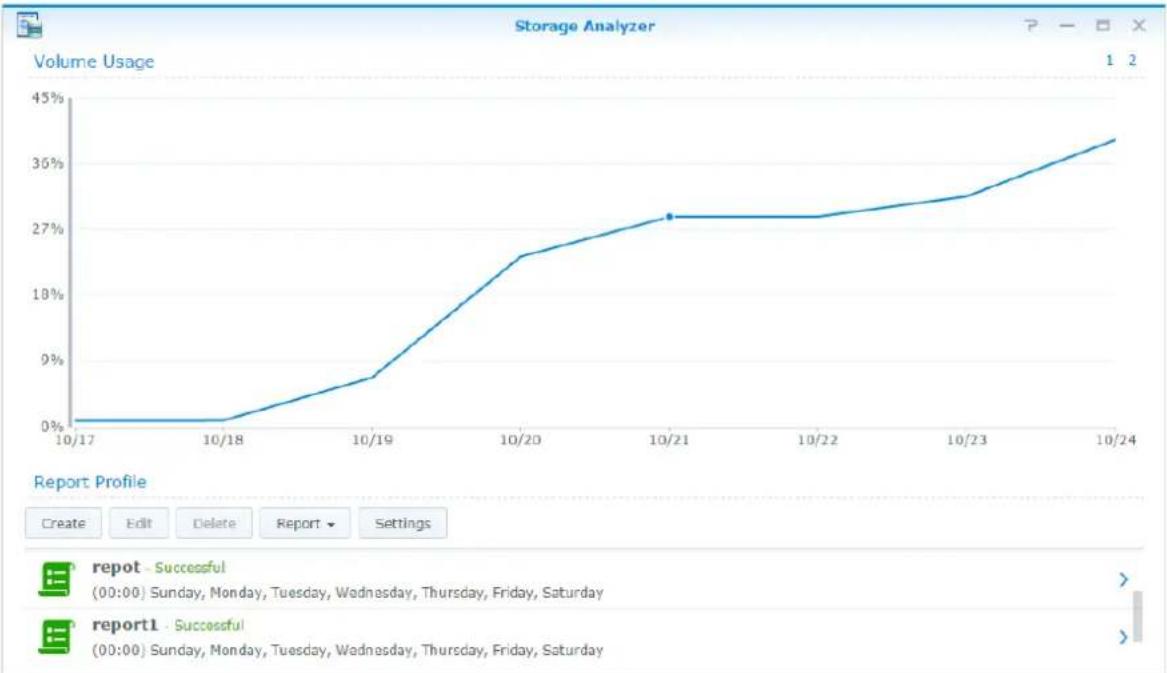
Task: Select the repot profile name
Action: (x=116, y=567)
